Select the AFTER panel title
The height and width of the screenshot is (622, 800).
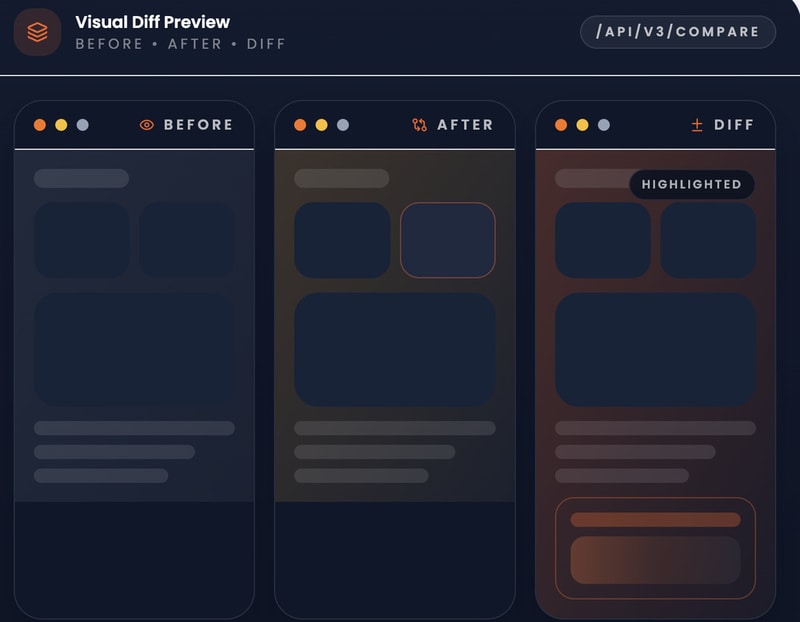(x=465, y=125)
